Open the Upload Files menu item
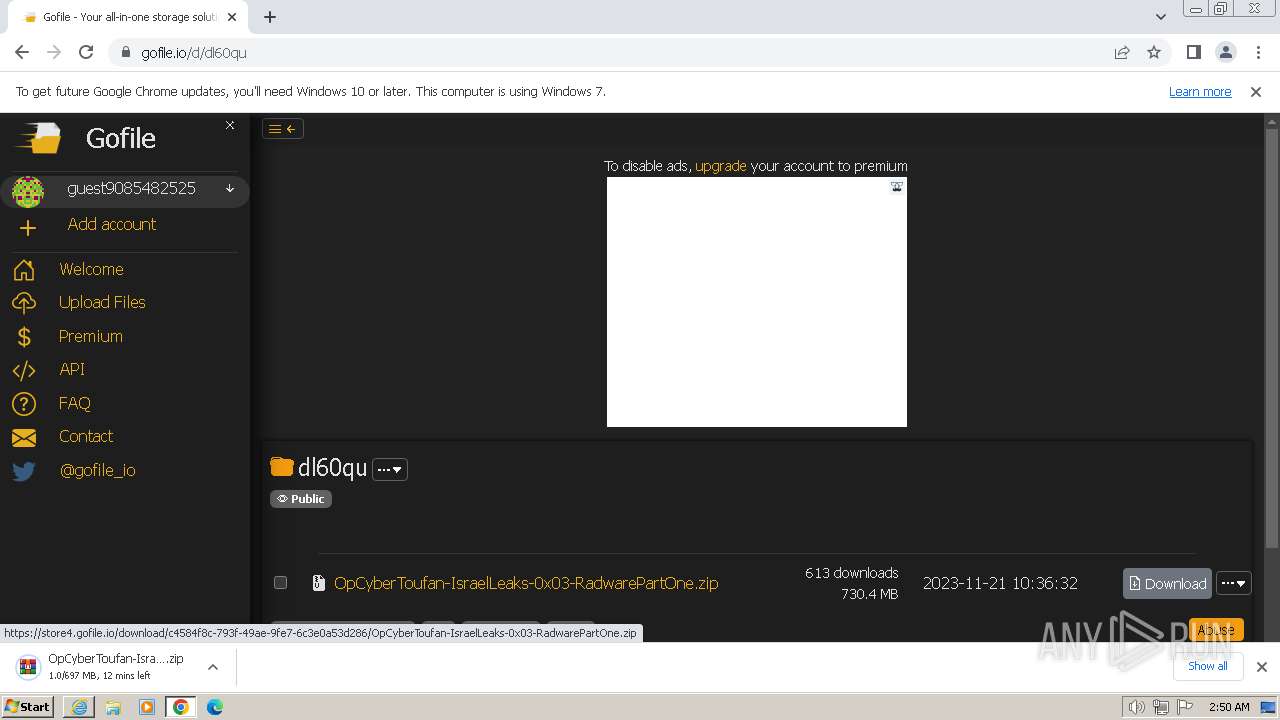 (x=102, y=302)
